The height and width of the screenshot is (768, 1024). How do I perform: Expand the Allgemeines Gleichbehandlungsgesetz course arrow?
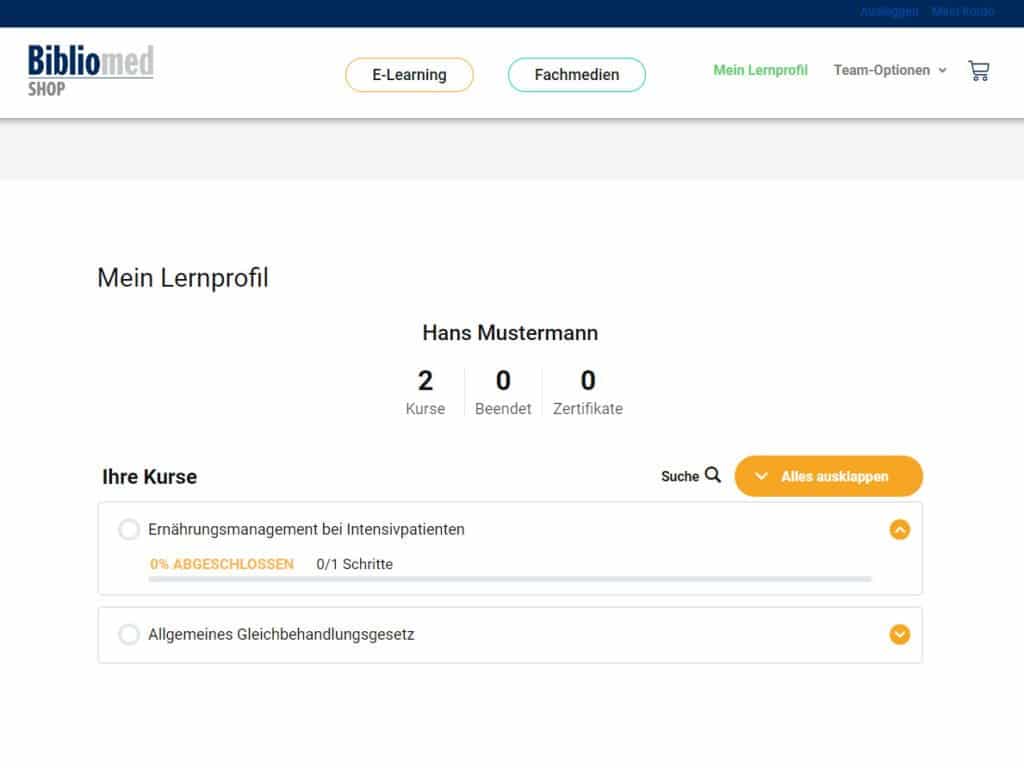(x=900, y=634)
